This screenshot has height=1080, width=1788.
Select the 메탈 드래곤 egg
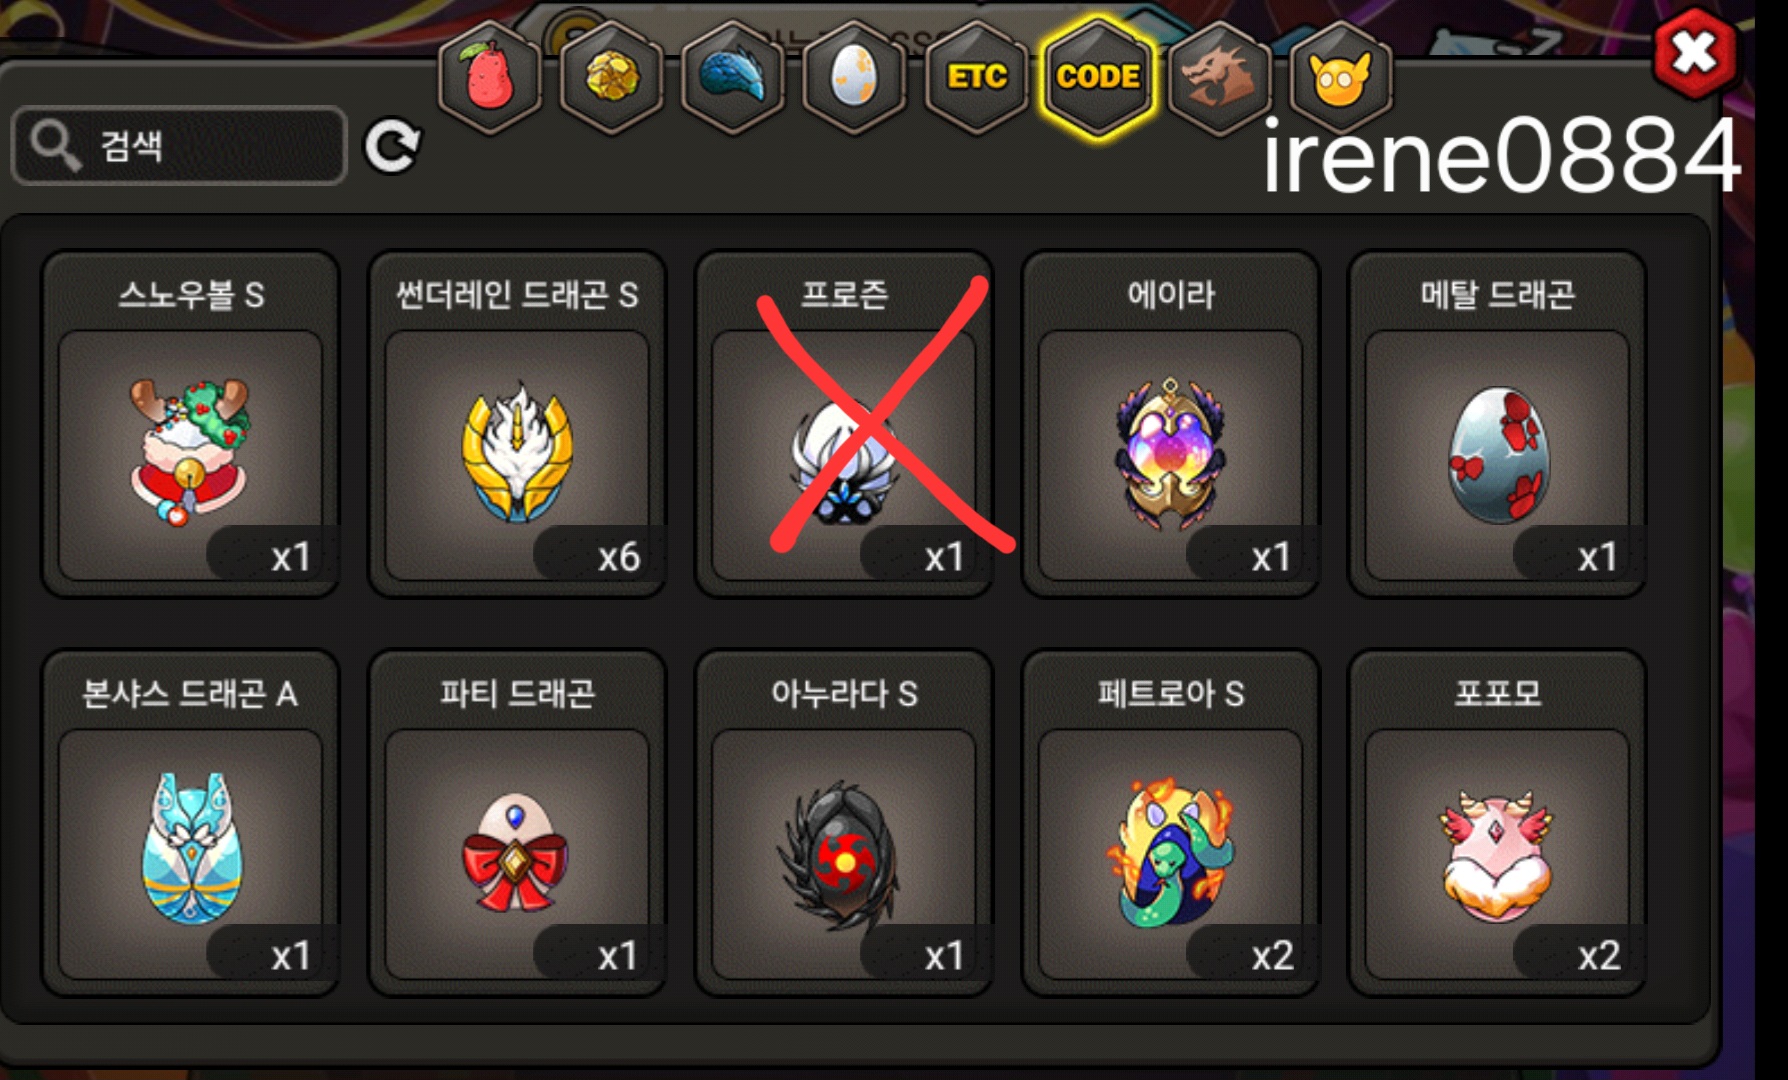pos(1497,424)
